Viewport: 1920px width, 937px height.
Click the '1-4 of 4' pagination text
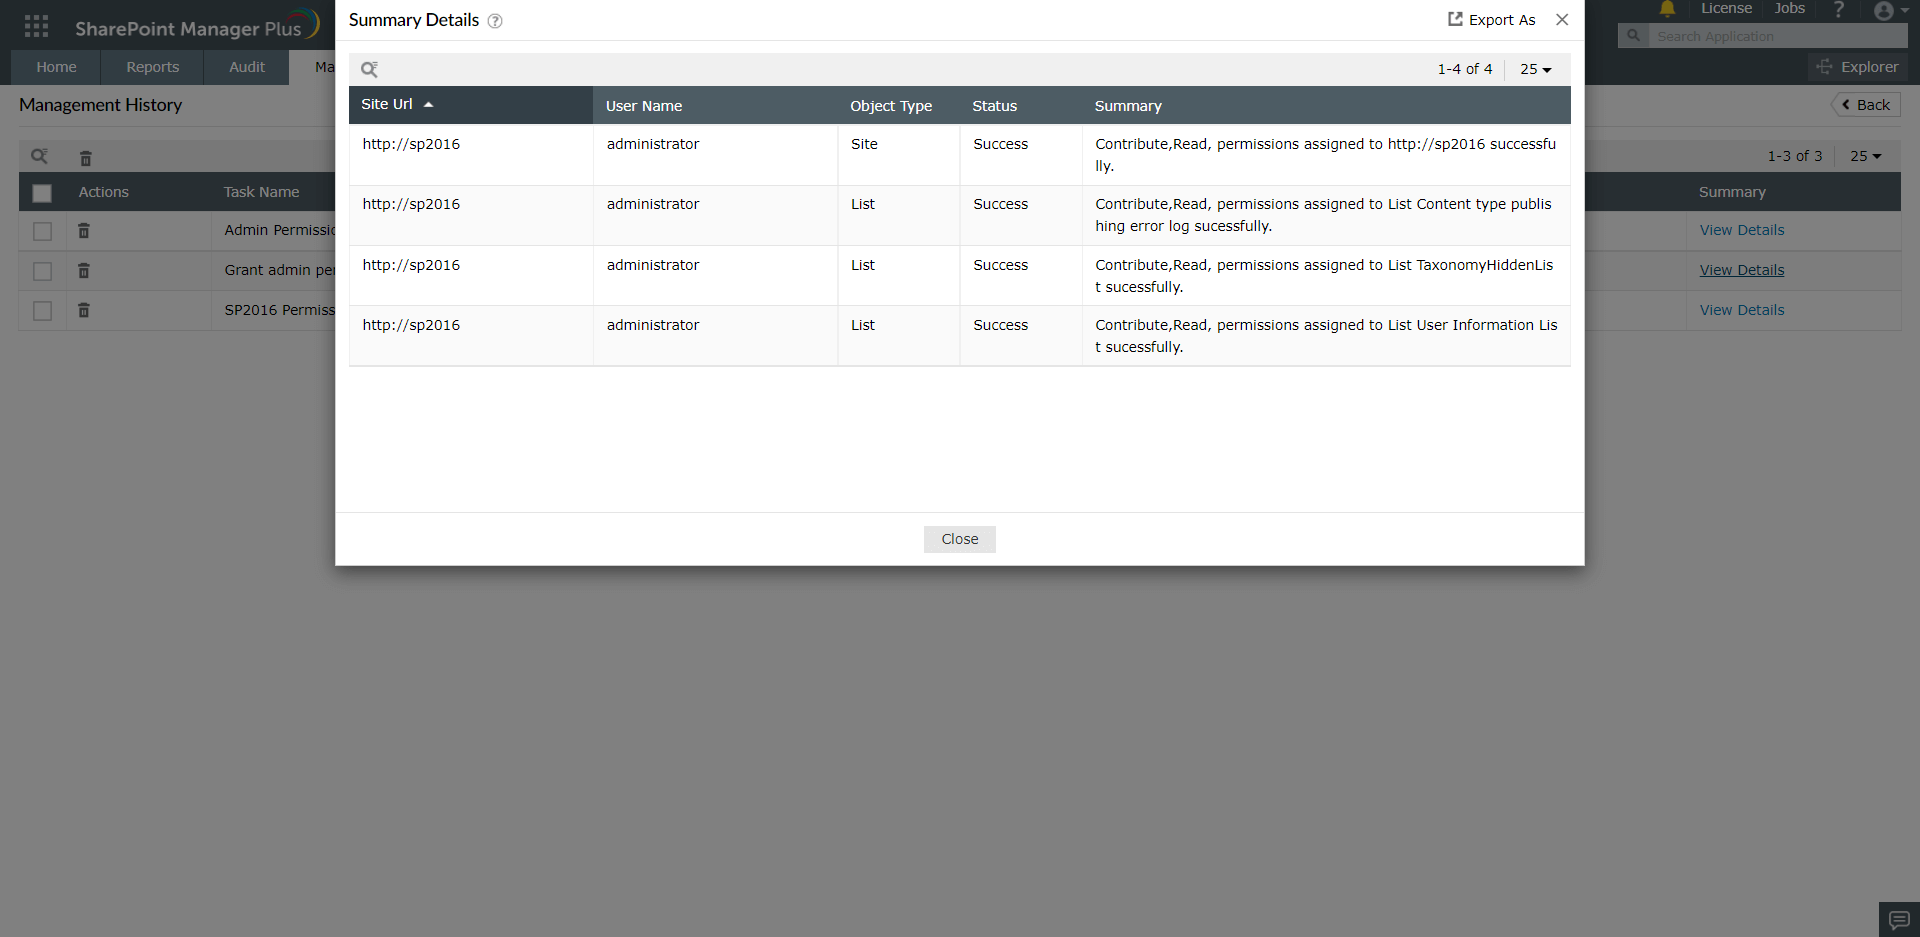(x=1465, y=69)
